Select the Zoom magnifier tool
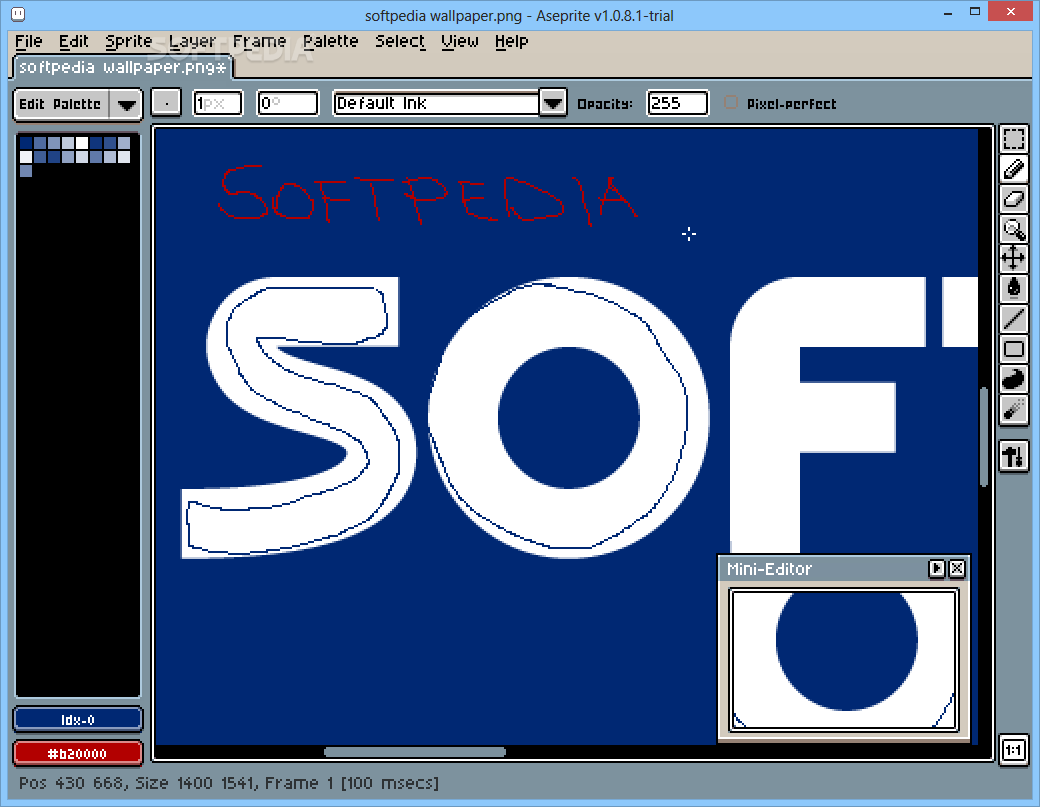Screen dimensions: 1040x807 tap(1013, 229)
